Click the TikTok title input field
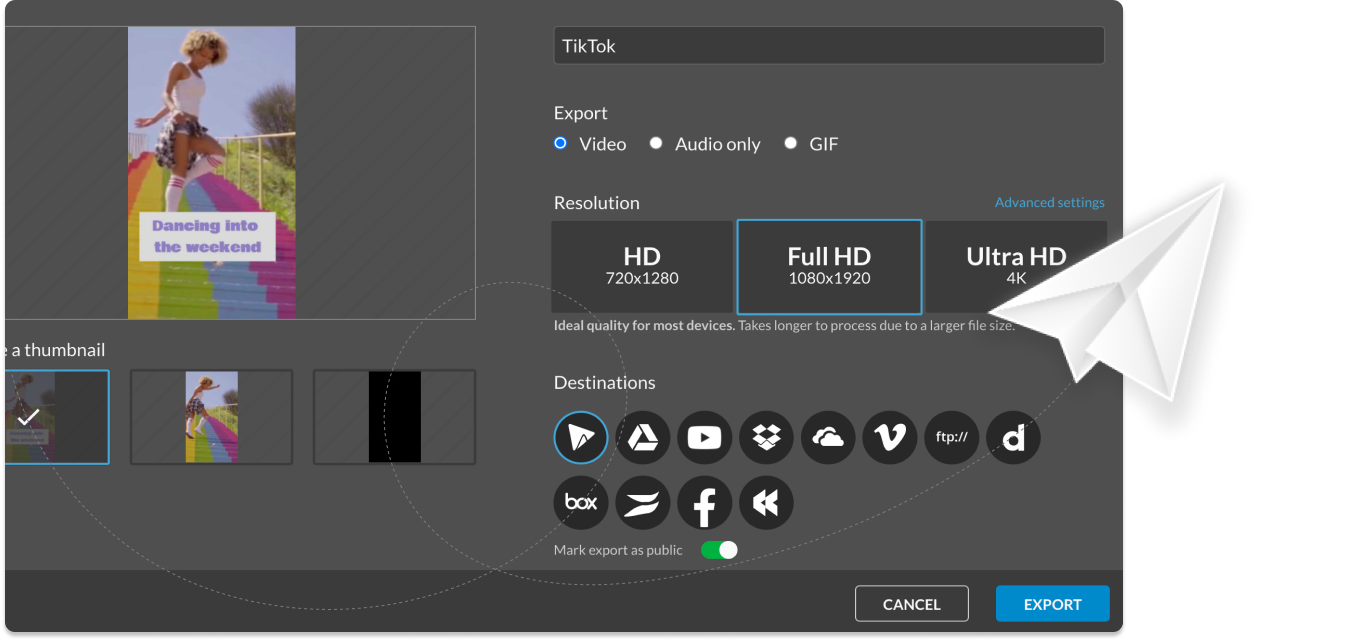This screenshot has width=1348, height=640. (828, 46)
